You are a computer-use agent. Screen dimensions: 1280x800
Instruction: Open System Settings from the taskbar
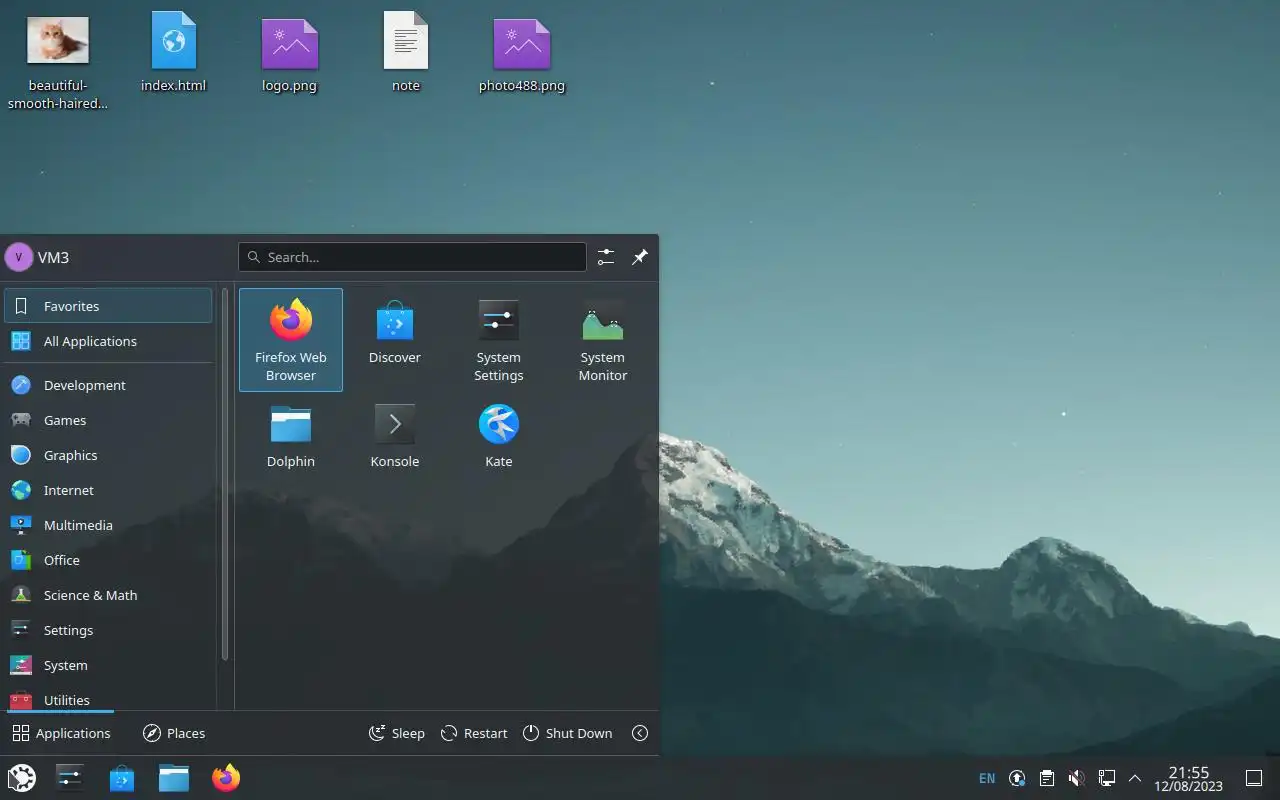pos(70,777)
